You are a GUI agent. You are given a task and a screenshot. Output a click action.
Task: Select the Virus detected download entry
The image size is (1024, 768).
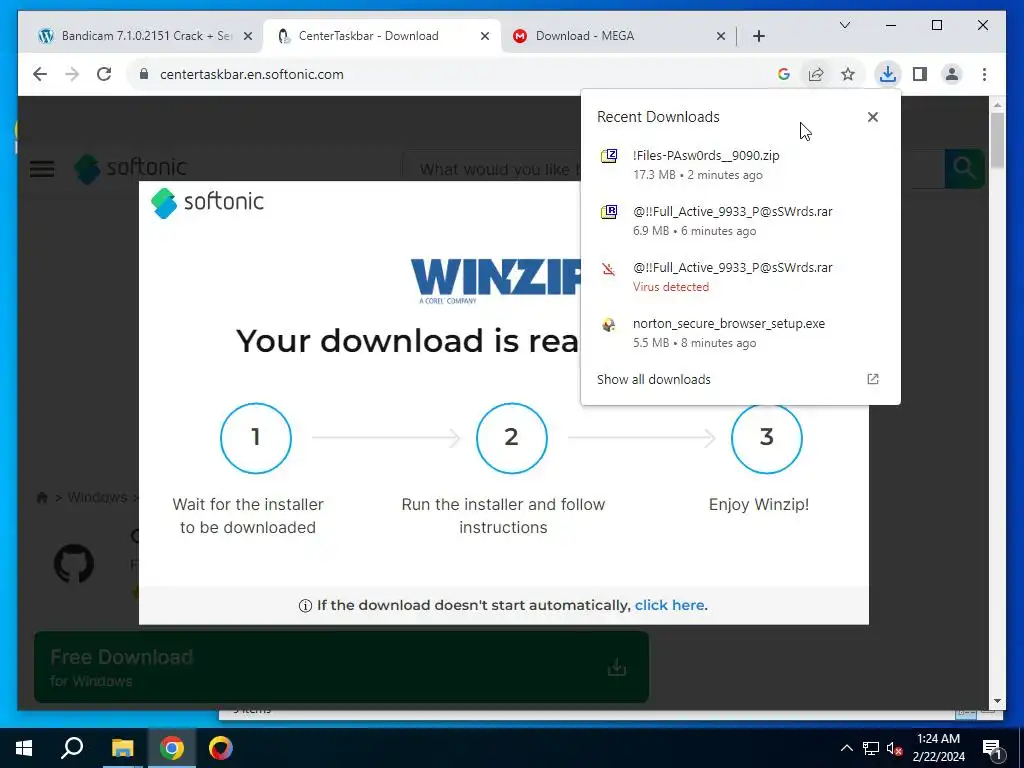[740, 277]
